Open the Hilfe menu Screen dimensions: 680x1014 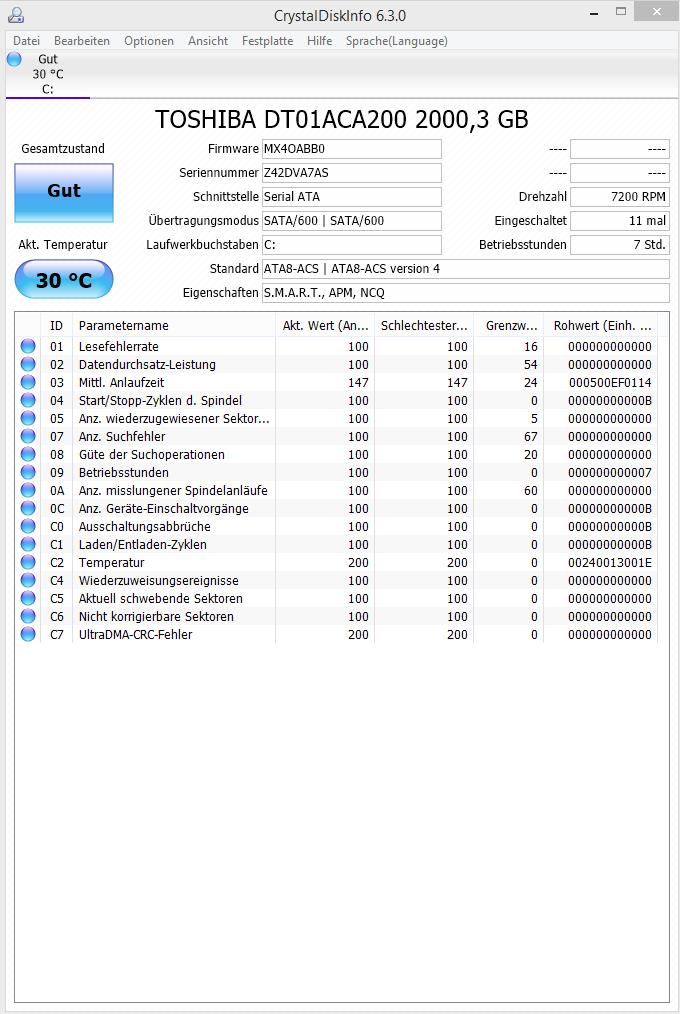[319, 41]
